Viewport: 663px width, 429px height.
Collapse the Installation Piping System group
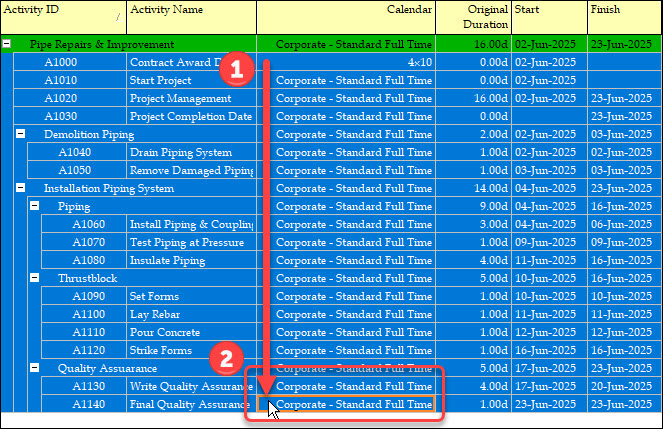pos(21,188)
